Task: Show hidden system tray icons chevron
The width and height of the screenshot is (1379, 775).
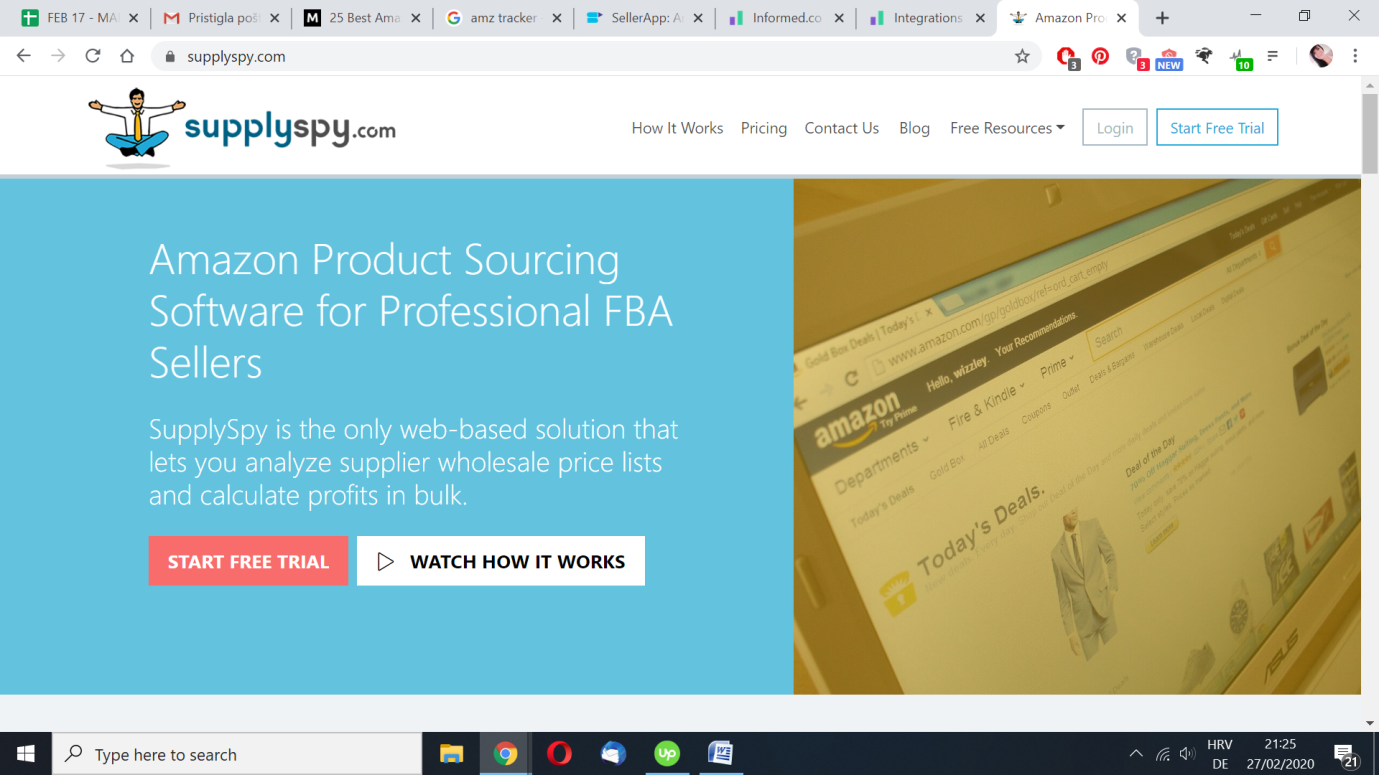Action: tap(1135, 754)
